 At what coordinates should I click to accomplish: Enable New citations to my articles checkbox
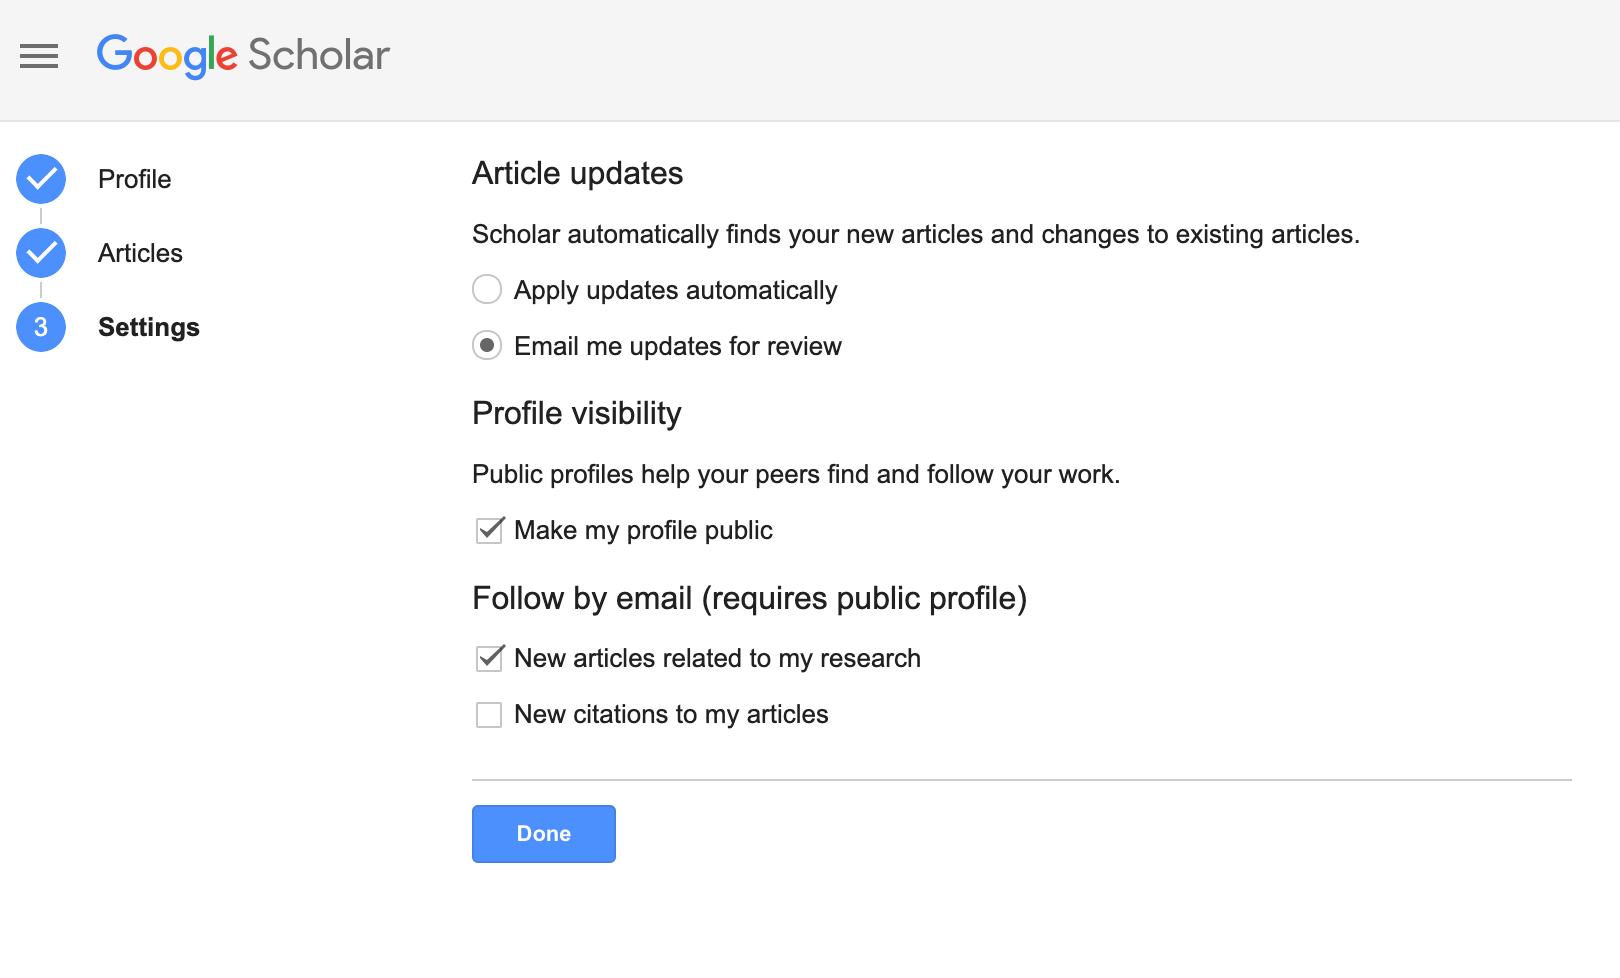(x=489, y=715)
